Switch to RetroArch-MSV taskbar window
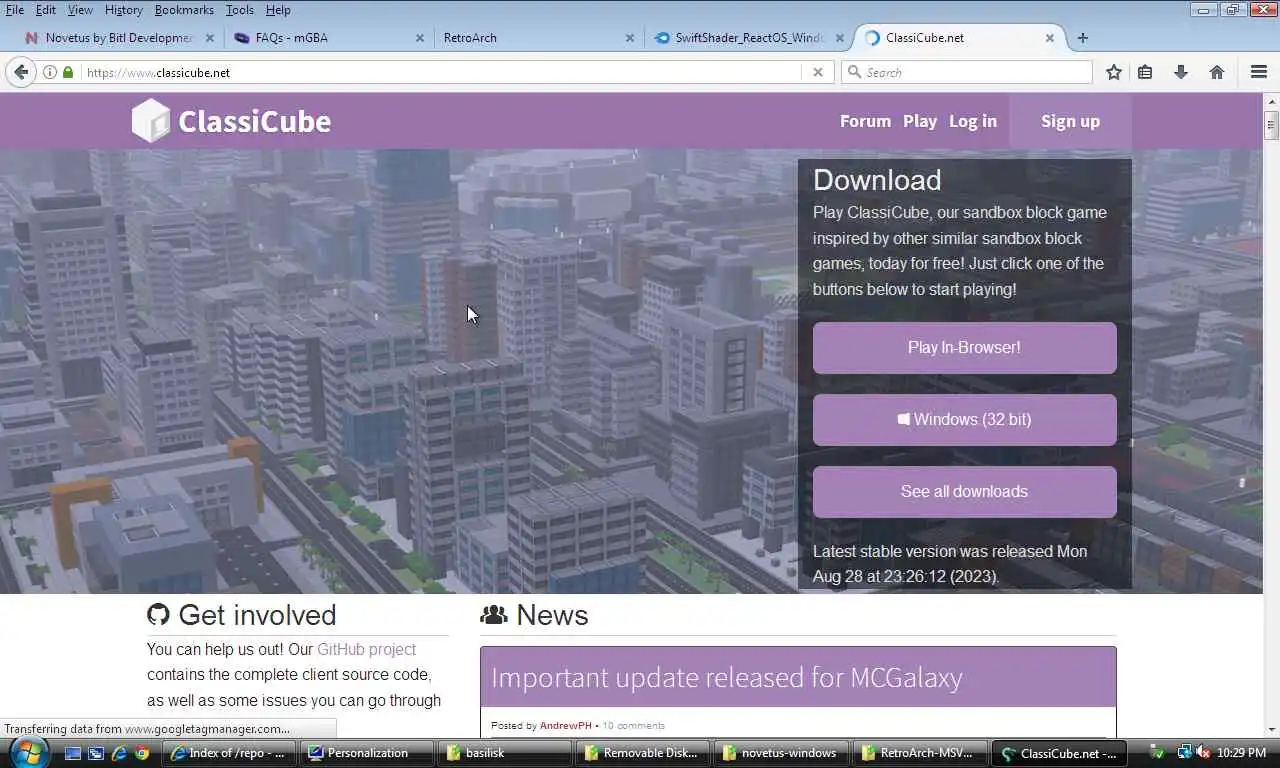The height and width of the screenshot is (768, 1280). click(919, 753)
